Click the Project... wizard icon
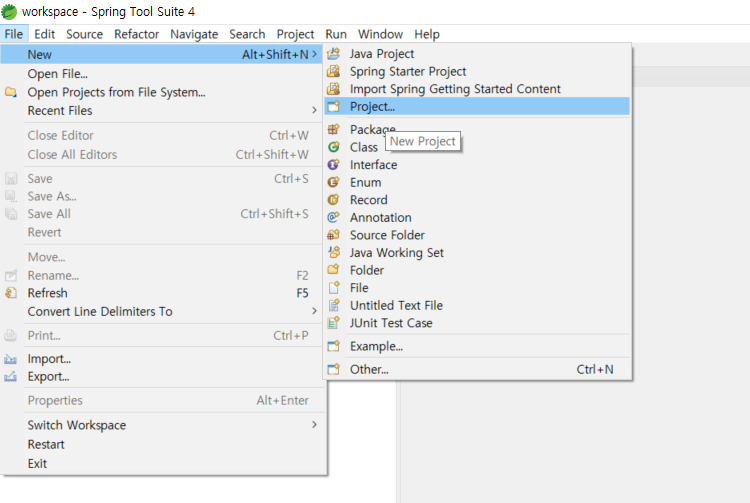Screen dimensions: 750x503 point(333,106)
